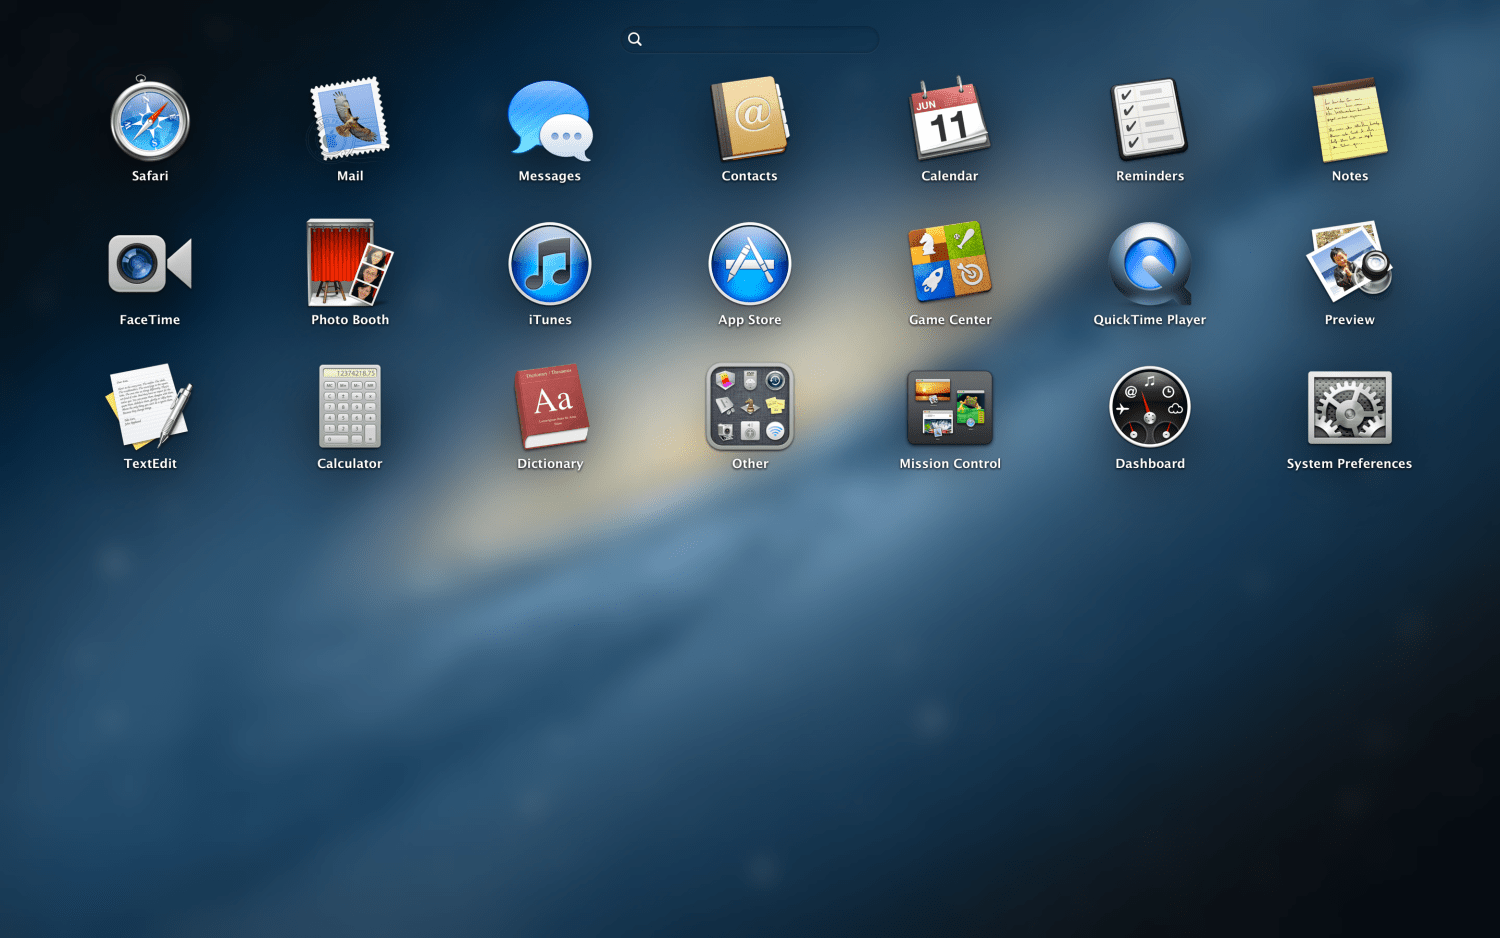Click the "Mail" label text

[x=350, y=176]
